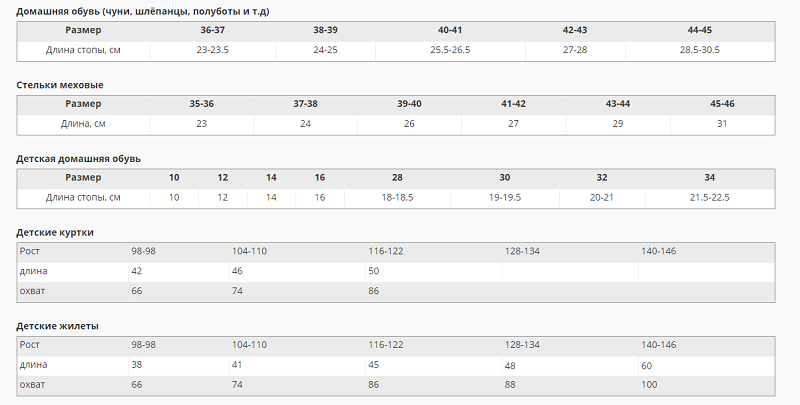This screenshot has height=405, width=800.
Task: Click the 'Домашняя обувь' table heading
Action: click(142, 11)
